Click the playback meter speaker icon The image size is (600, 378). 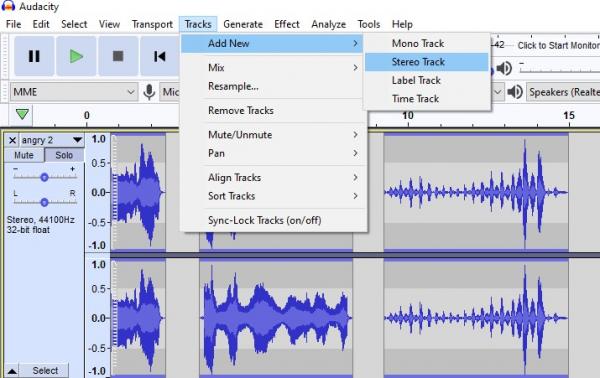[504, 68]
